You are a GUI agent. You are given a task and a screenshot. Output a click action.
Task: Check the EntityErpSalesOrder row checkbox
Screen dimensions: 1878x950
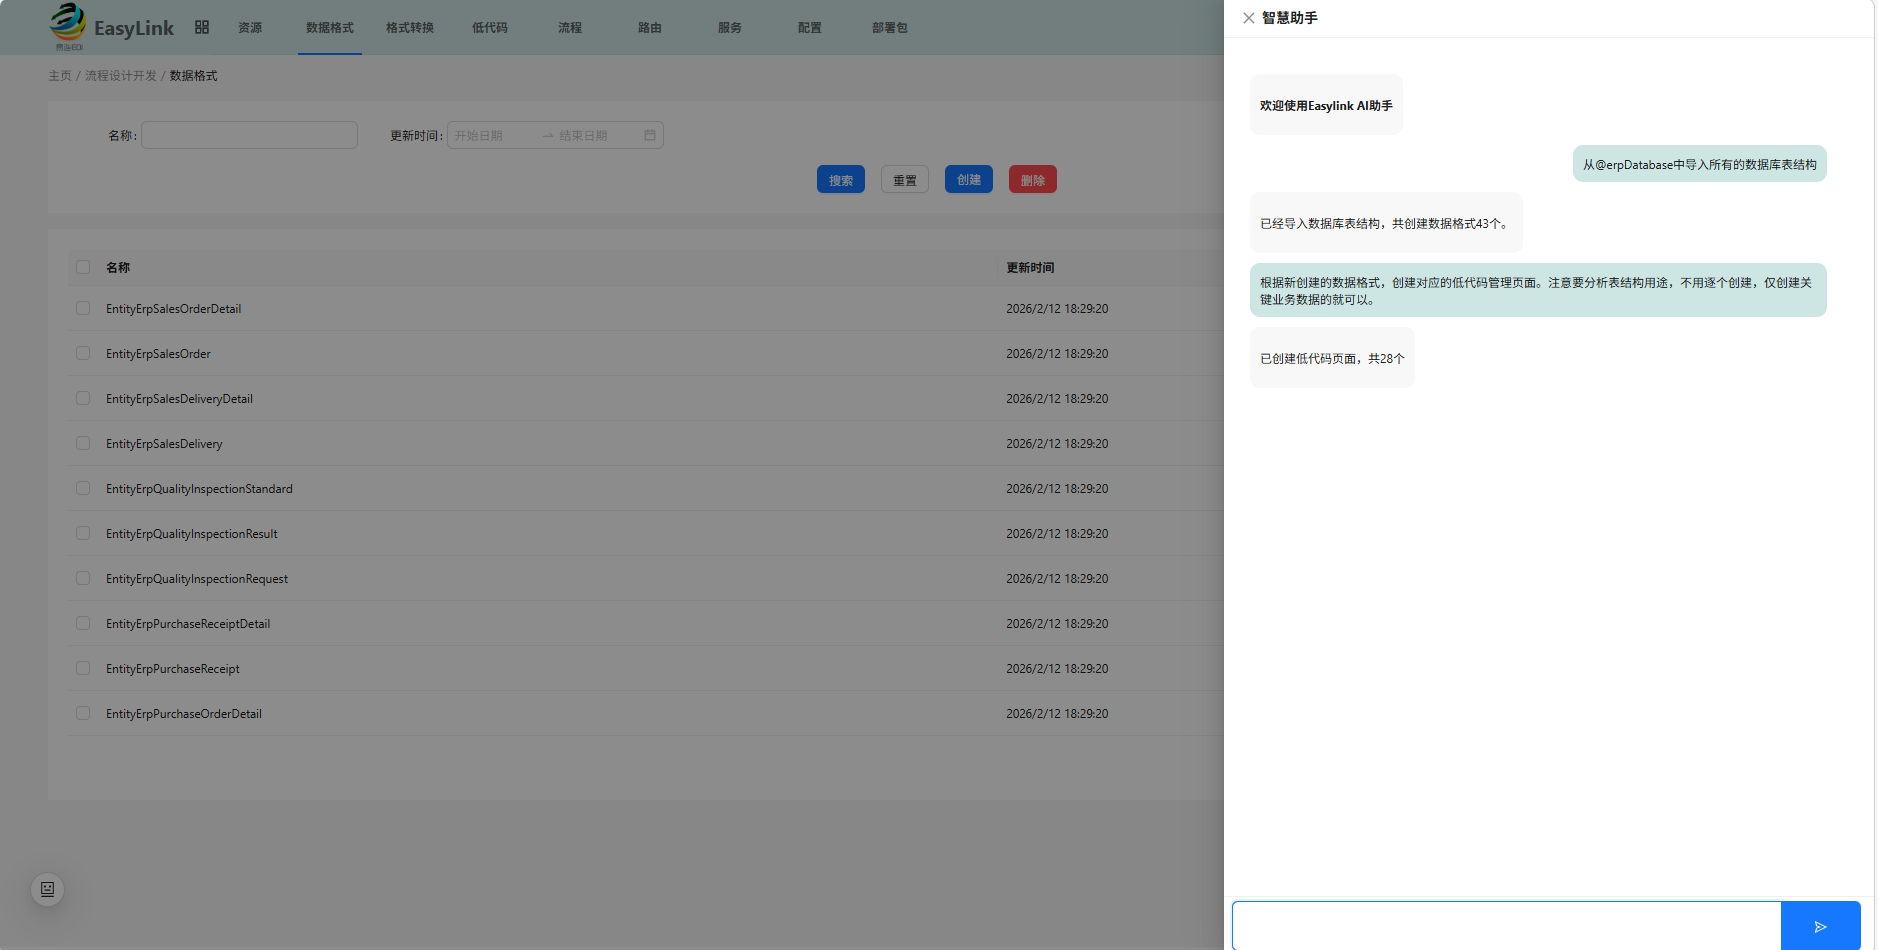[83, 353]
